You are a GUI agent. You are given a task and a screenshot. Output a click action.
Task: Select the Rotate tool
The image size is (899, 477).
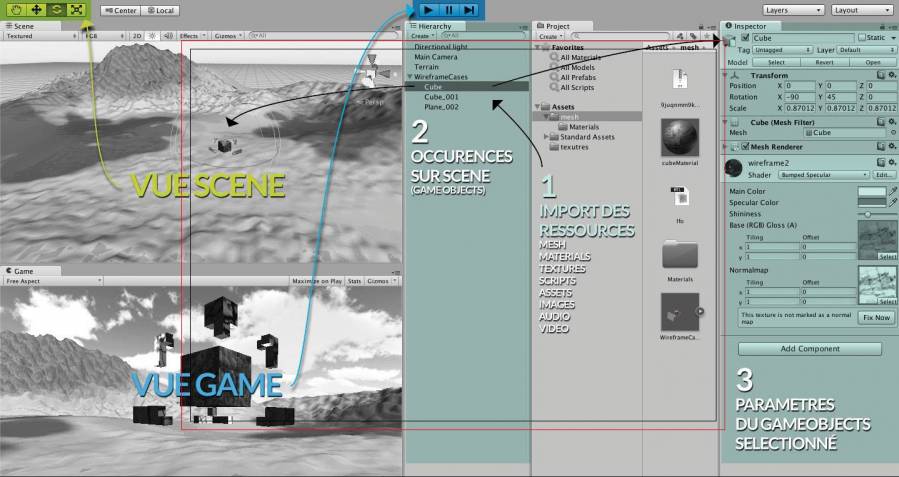(55, 9)
